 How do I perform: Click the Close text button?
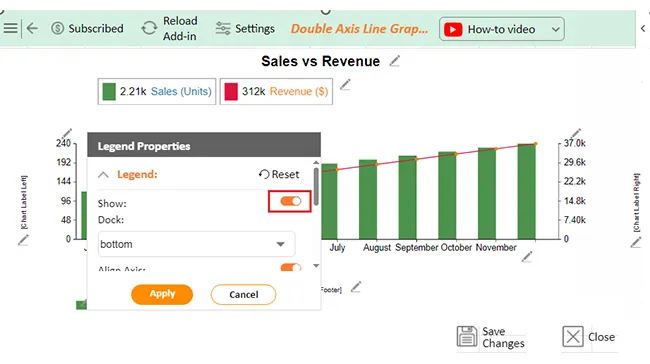pos(601,337)
